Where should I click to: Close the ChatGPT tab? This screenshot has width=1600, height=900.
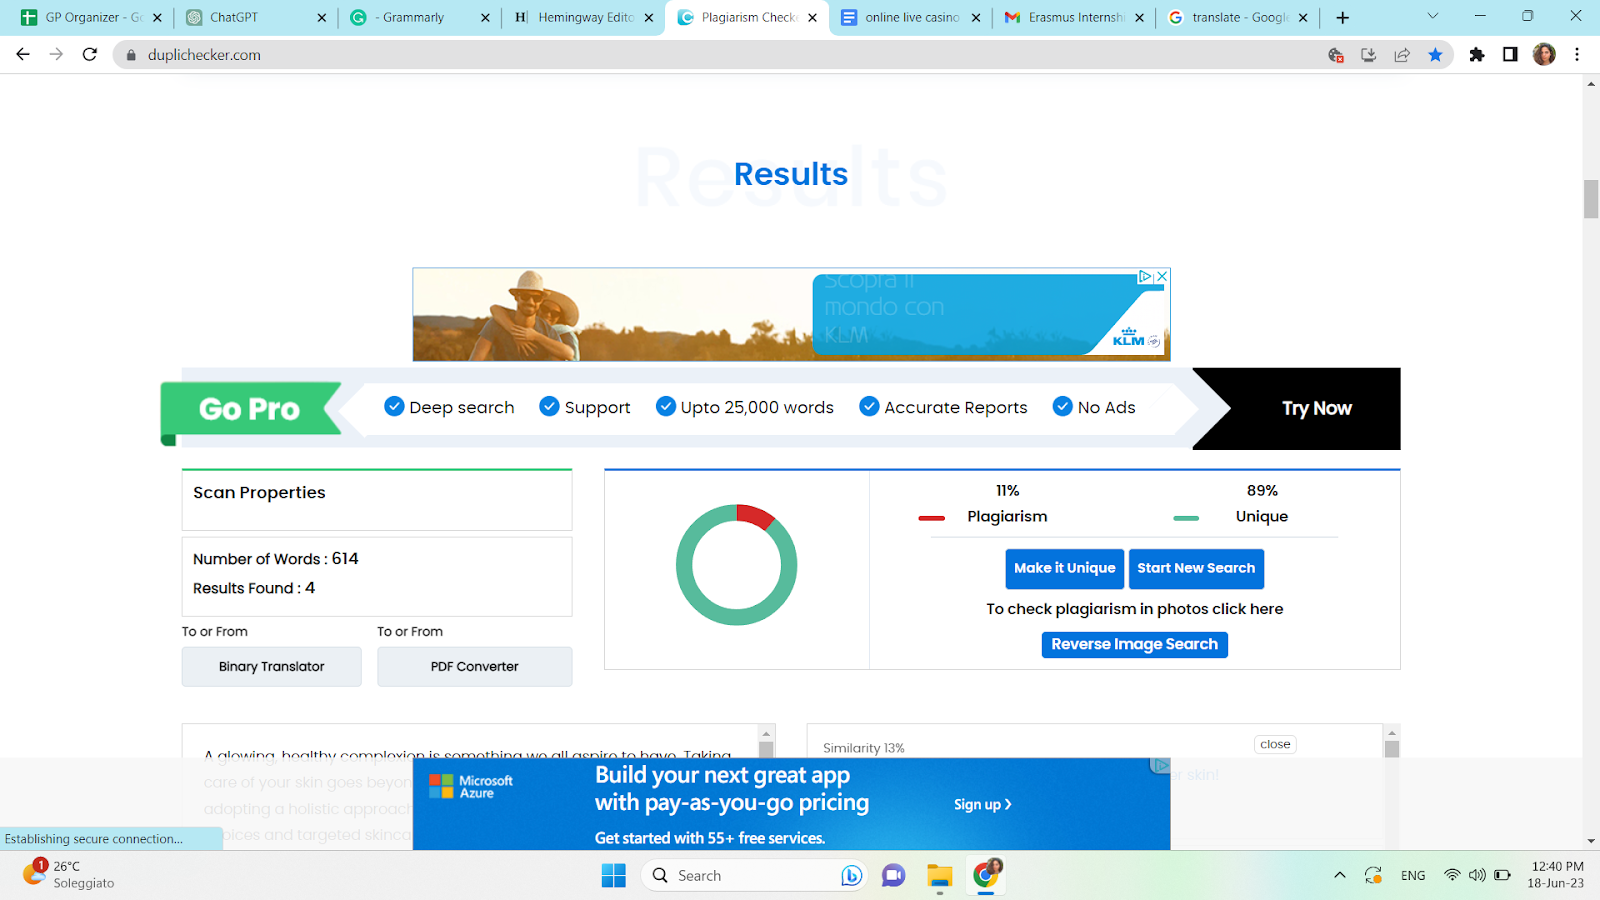tap(321, 18)
